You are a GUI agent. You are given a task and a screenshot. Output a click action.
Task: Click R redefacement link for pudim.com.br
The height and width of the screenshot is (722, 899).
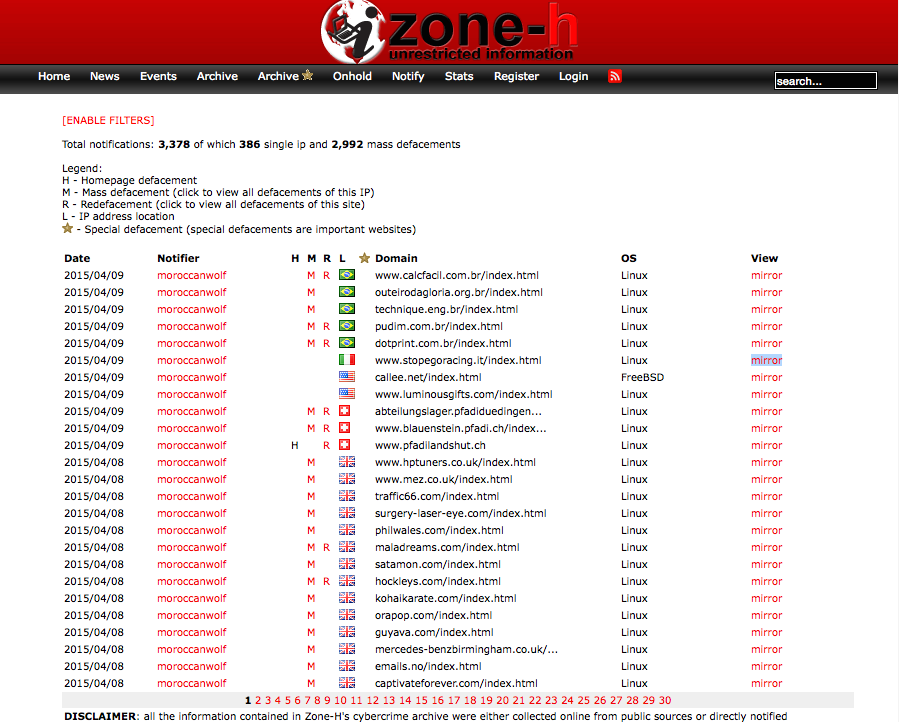click(x=326, y=326)
